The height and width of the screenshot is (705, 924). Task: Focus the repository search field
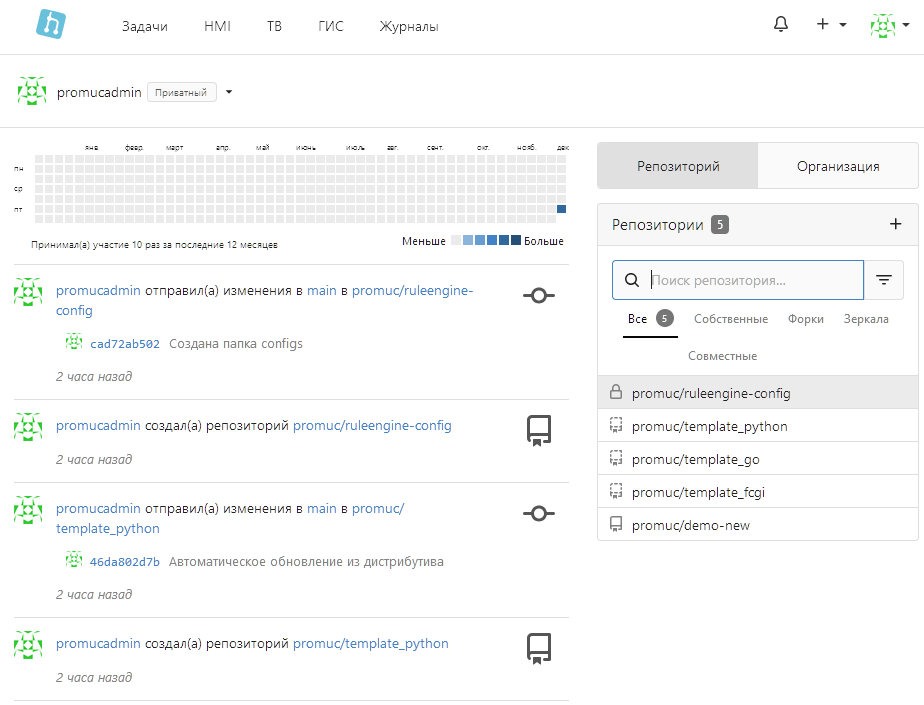pyautogui.click(x=755, y=281)
